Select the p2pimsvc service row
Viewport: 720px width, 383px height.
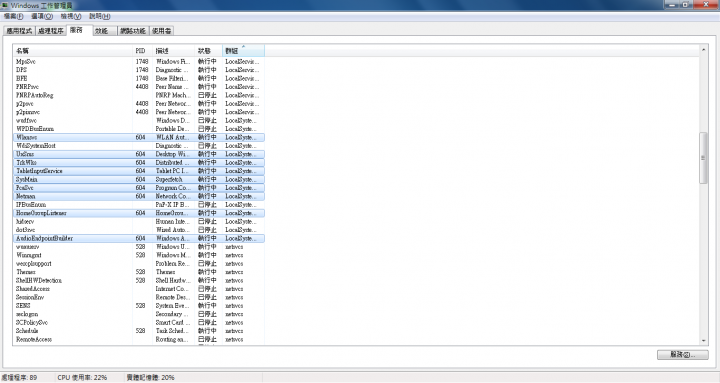pos(139,112)
